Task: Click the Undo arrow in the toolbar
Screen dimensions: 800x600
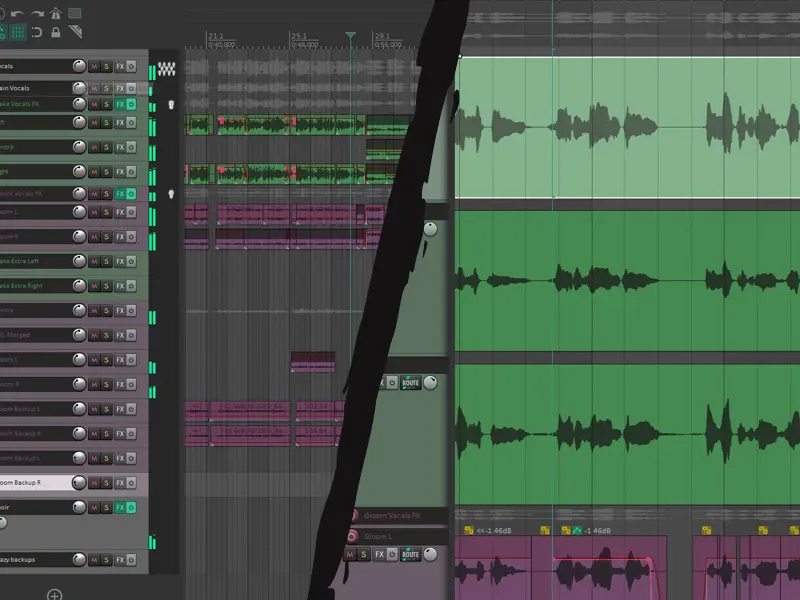Action: [x=17, y=14]
